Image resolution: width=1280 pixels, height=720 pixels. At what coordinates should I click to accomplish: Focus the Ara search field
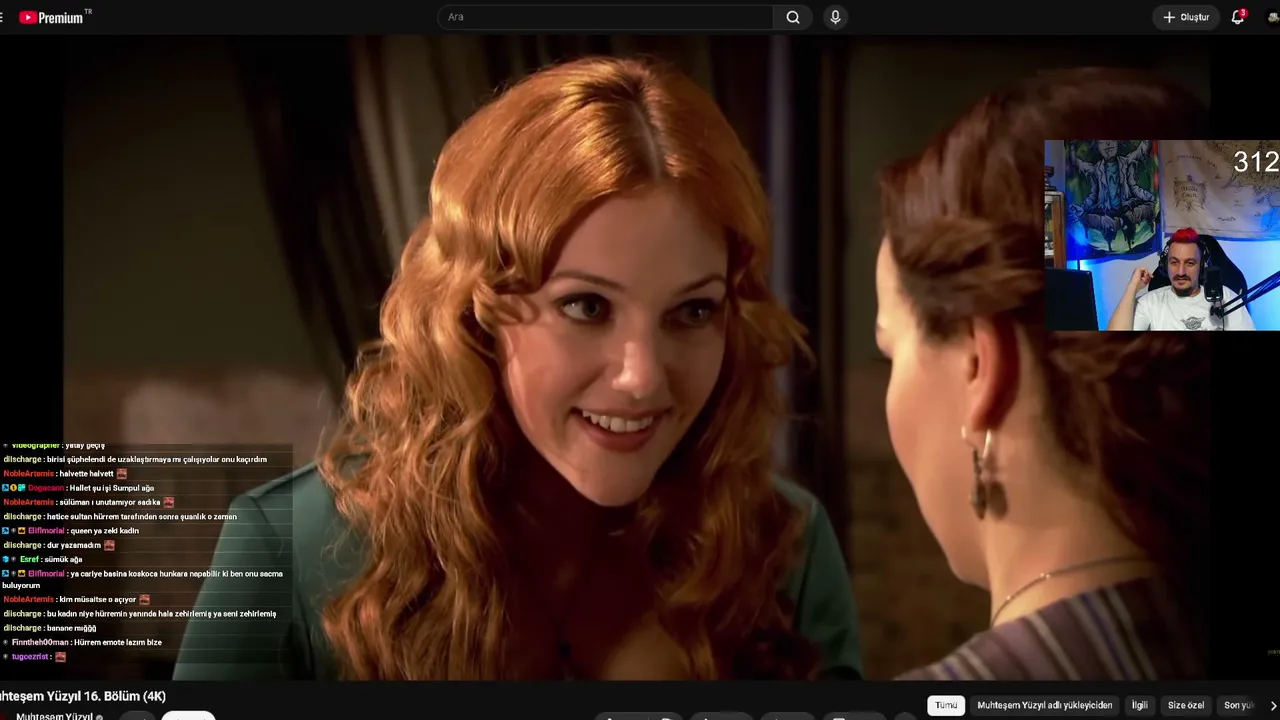(605, 17)
